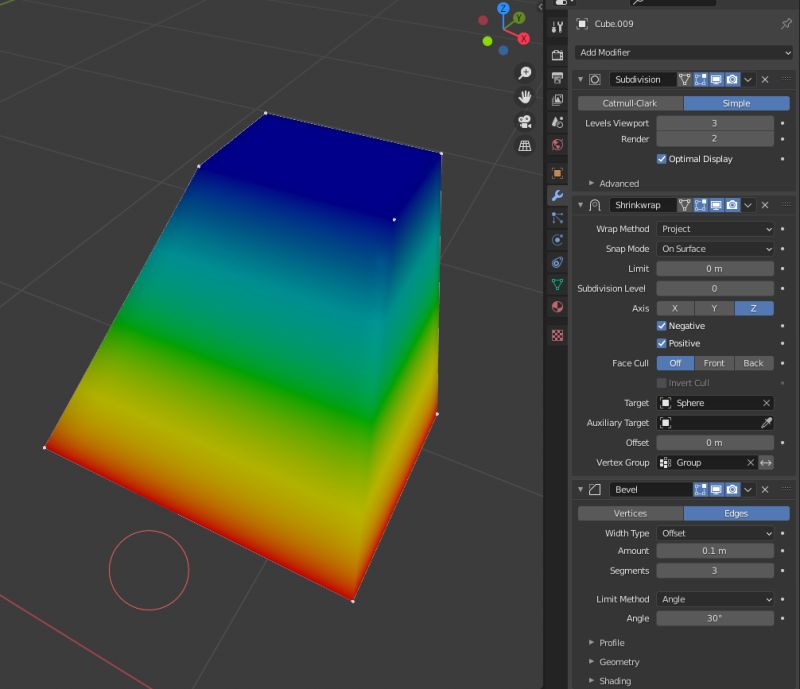Screen dimensions: 800x689
Task: Disable Optimal Display in Subdivision modifier
Action: coord(661,158)
